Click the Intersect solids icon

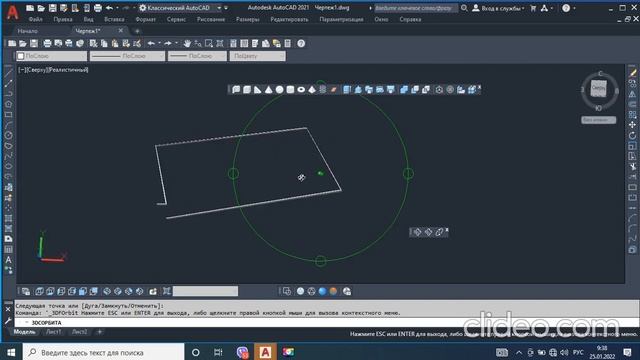(x=426, y=89)
